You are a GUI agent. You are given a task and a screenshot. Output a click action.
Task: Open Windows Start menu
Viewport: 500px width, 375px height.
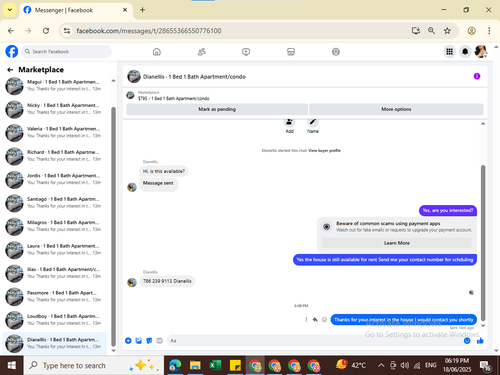(x=11, y=365)
